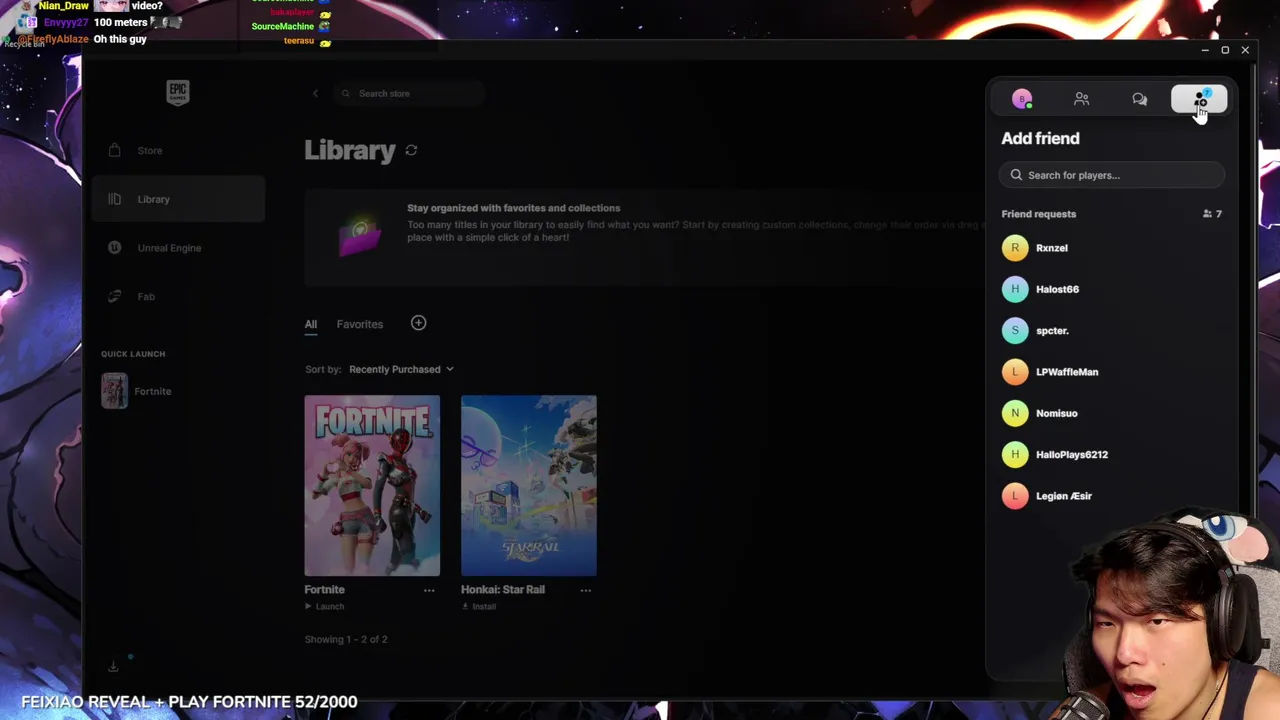Image resolution: width=1280 pixels, height=720 pixels.
Task: Select the add friend icon tab
Action: click(1199, 99)
